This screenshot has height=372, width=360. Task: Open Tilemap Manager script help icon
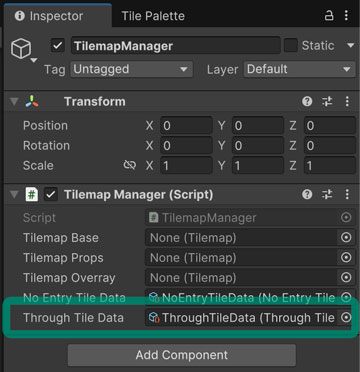point(307,194)
